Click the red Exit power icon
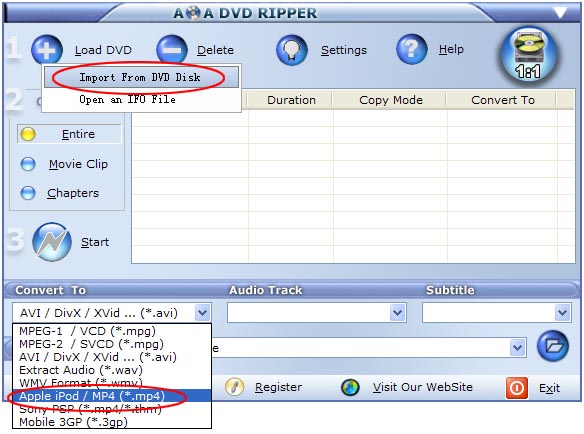Image resolution: width=584 pixels, height=434 pixels. pos(517,388)
